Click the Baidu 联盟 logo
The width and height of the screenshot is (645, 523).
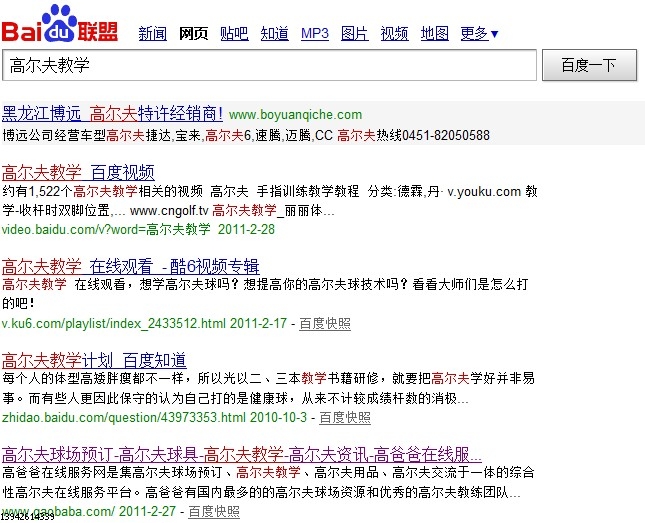pos(60,23)
